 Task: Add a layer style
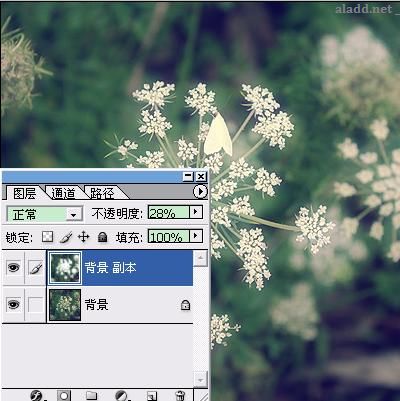37,396
